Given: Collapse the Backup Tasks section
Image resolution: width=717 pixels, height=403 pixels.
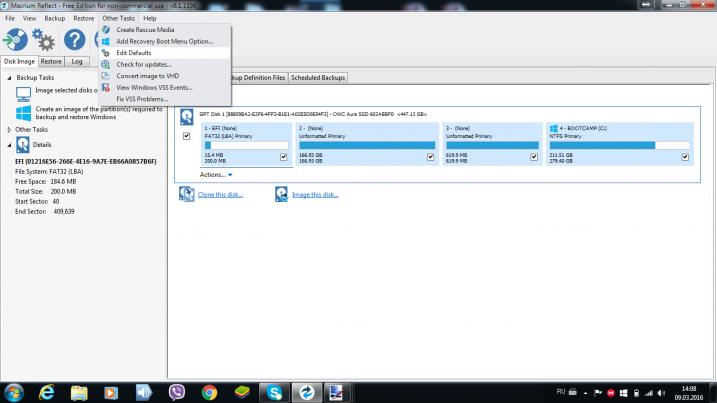Looking at the screenshot, I should (x=9, y=78).
